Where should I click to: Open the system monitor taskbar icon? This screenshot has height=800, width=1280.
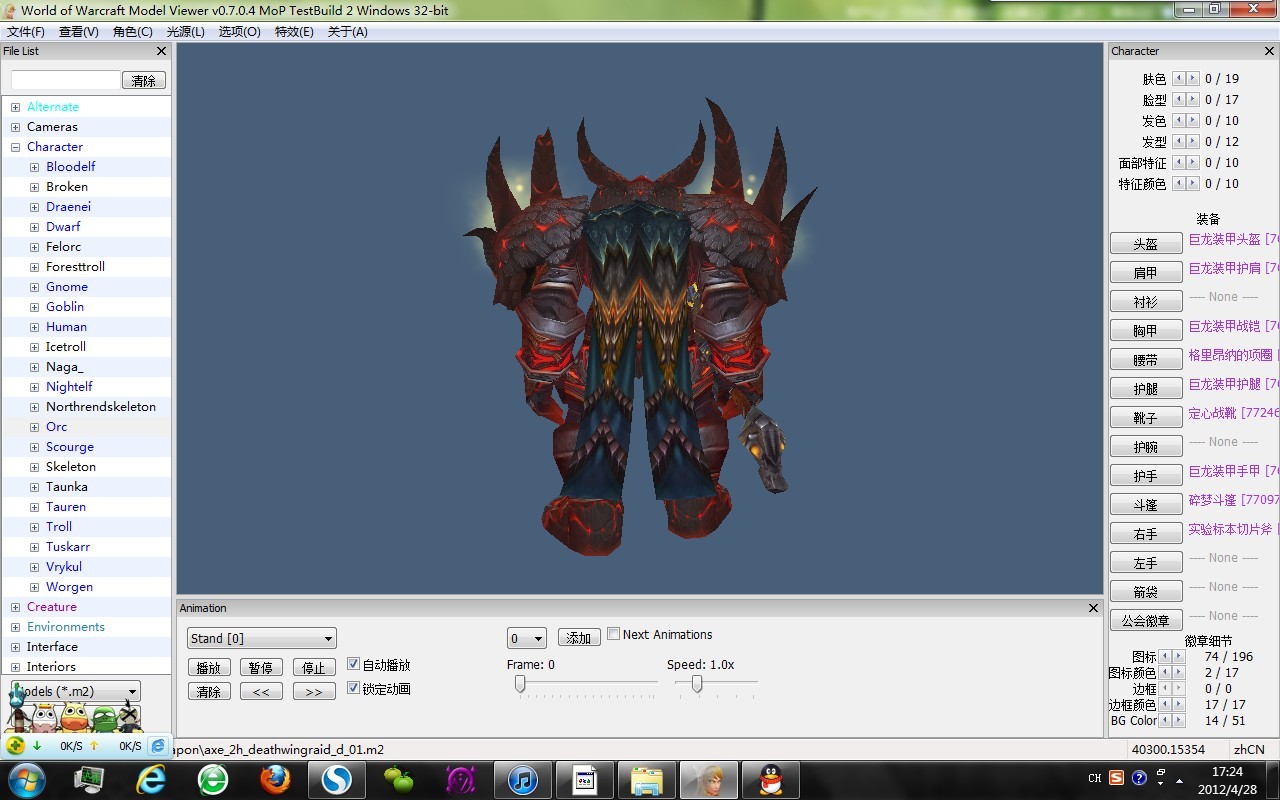(89, 779)
